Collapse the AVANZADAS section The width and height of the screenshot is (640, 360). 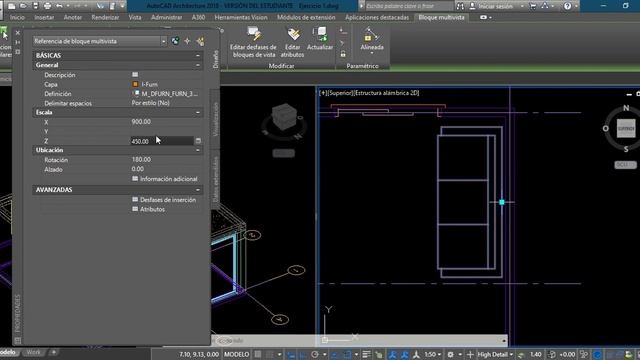198,190
